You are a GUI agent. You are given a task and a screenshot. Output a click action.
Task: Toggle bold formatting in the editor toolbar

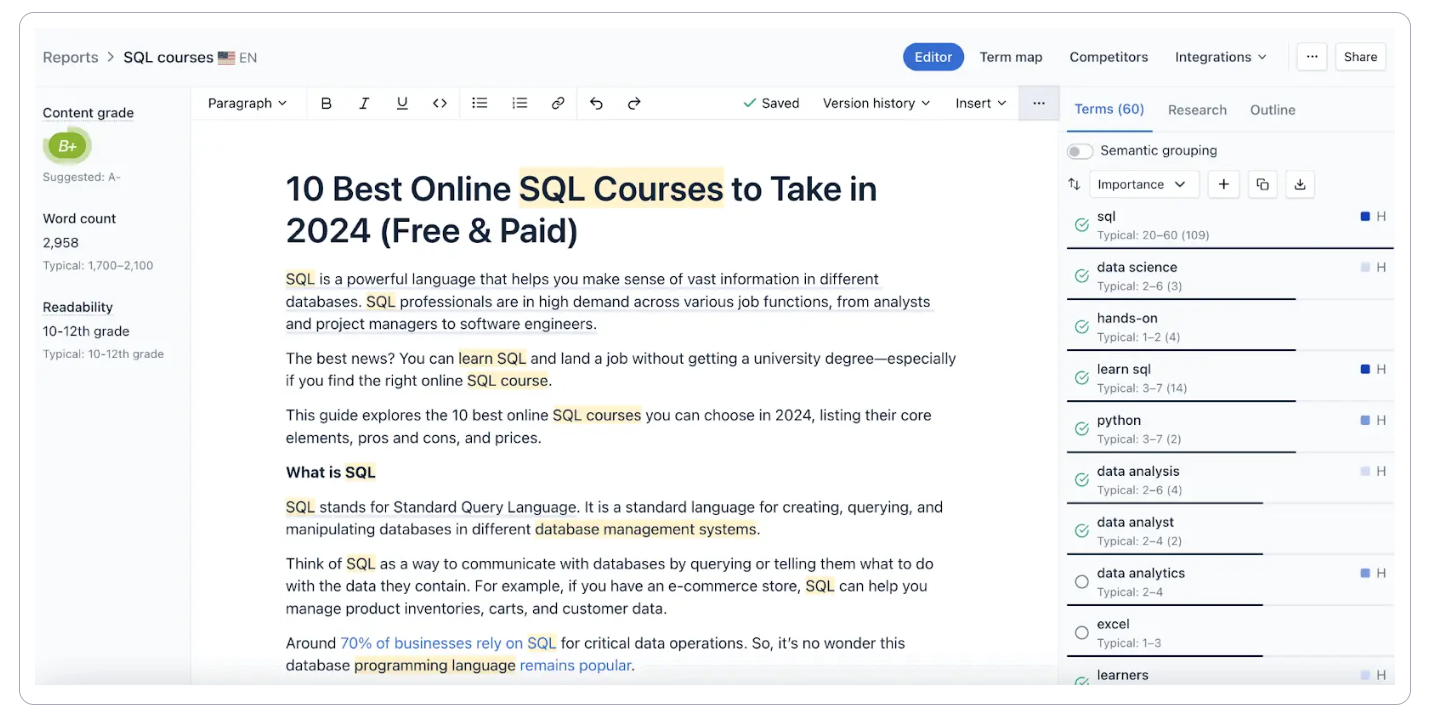[326, 103]
